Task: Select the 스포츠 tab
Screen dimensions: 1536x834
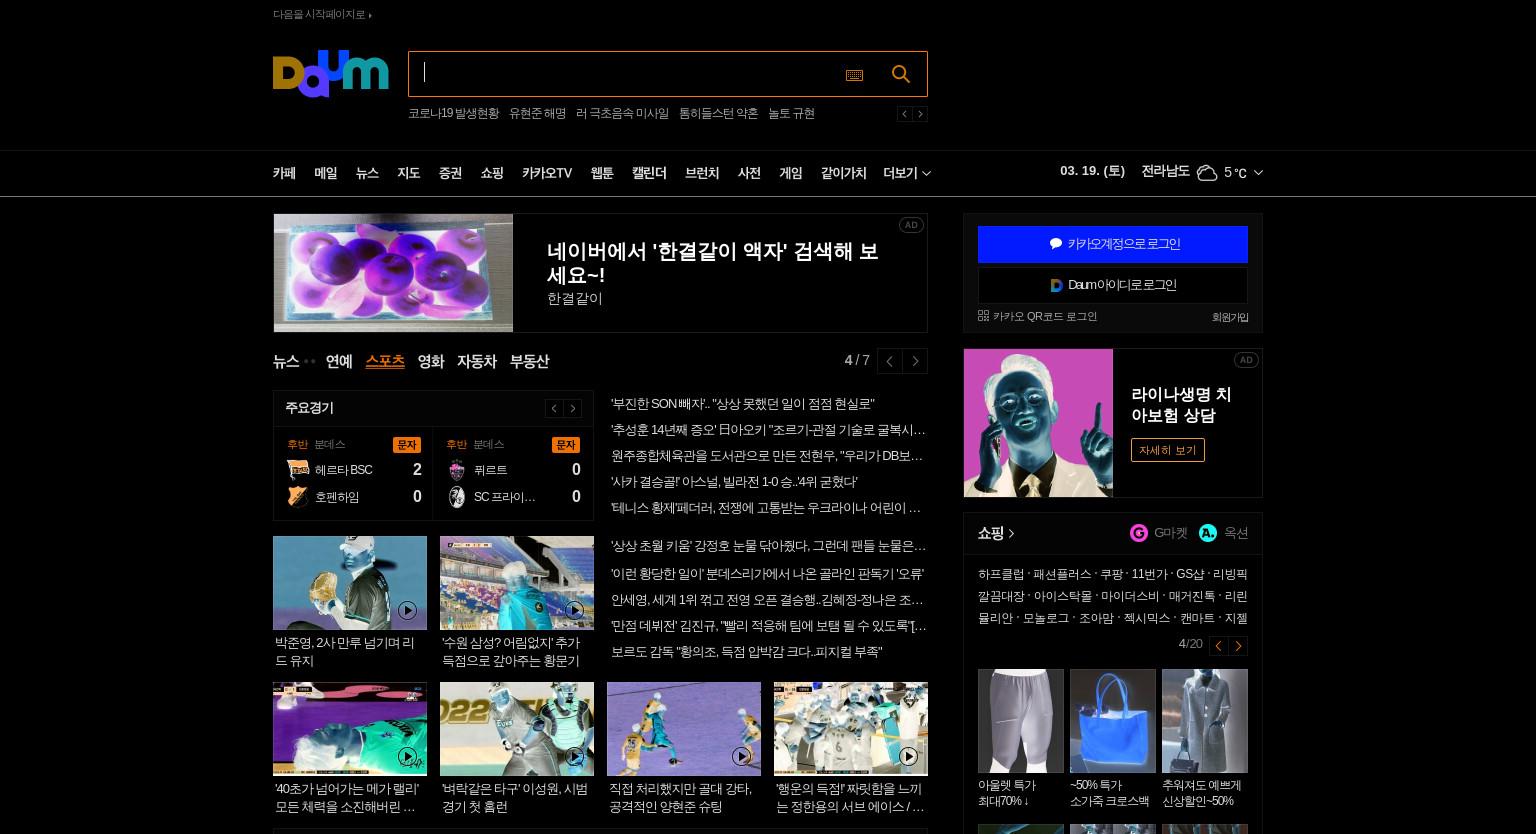Action: 385,361
